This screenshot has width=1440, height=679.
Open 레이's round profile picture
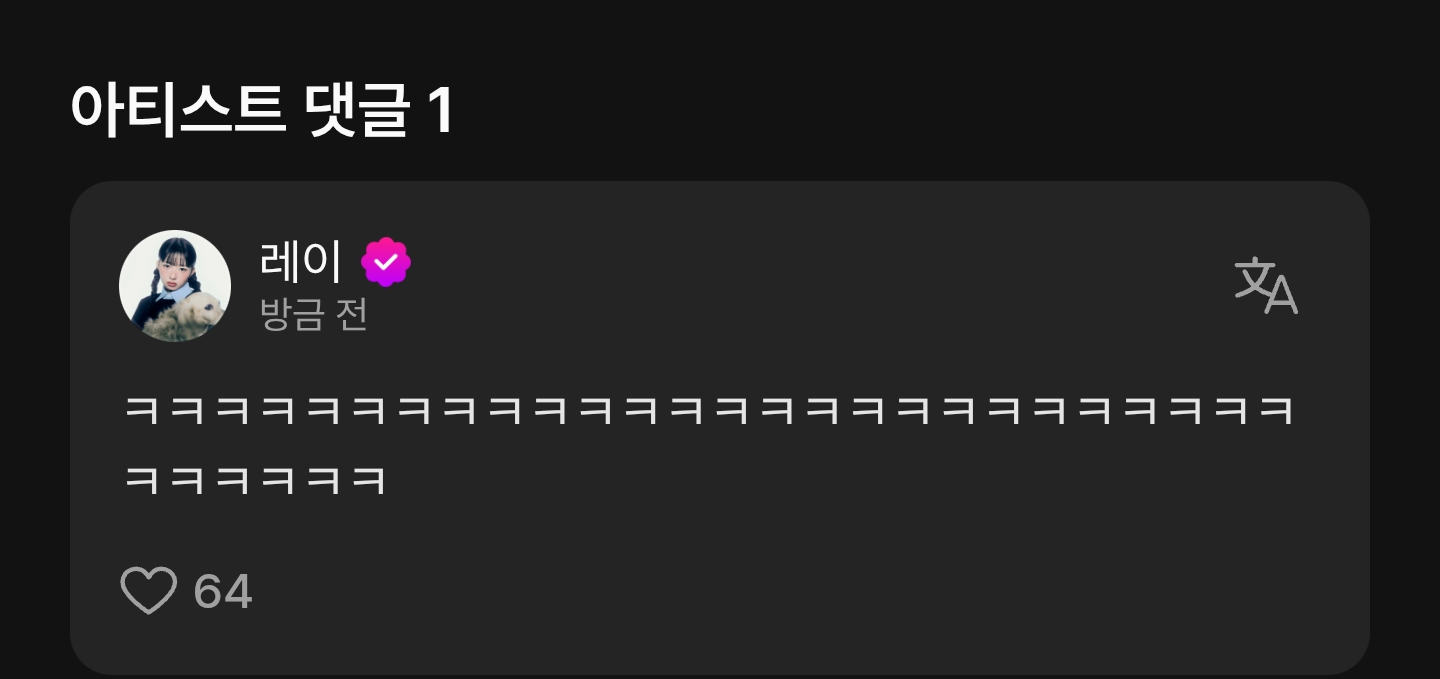tap(175, 286)
